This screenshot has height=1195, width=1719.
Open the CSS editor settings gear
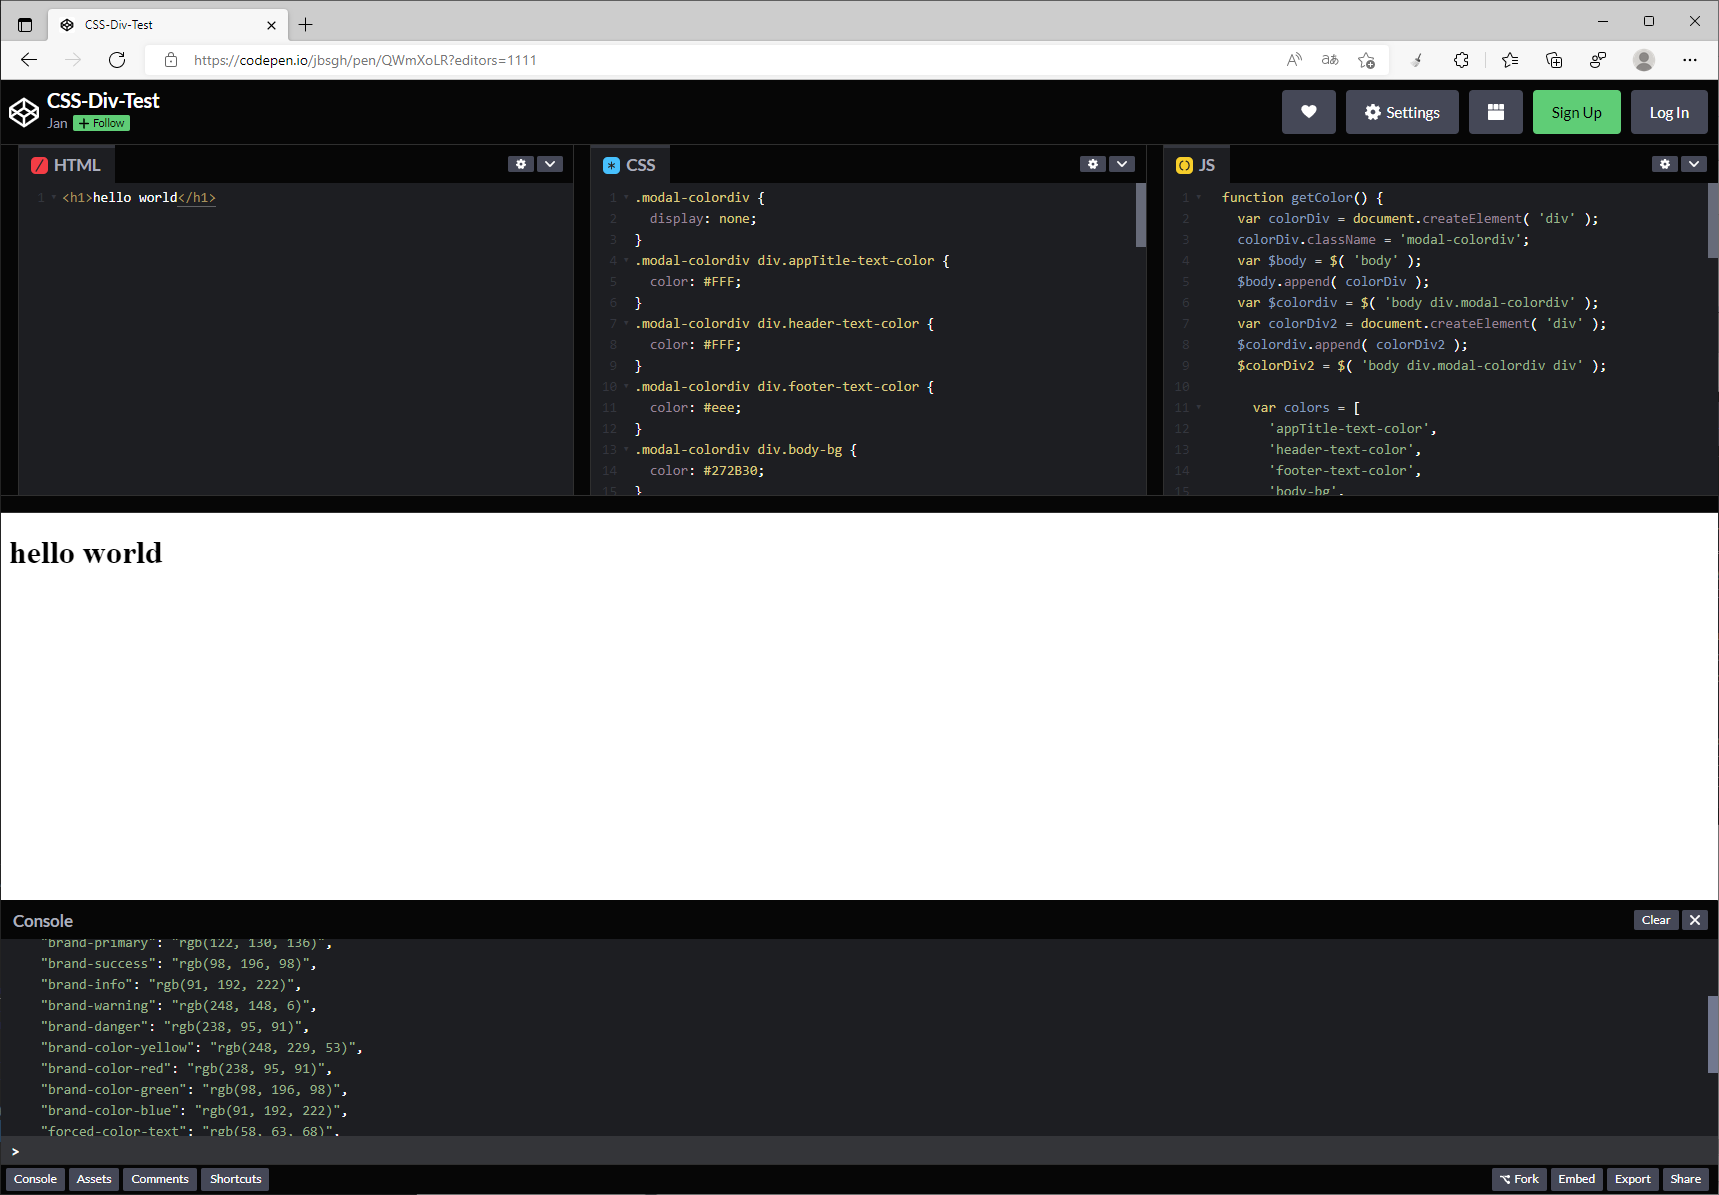(1092, 163)
